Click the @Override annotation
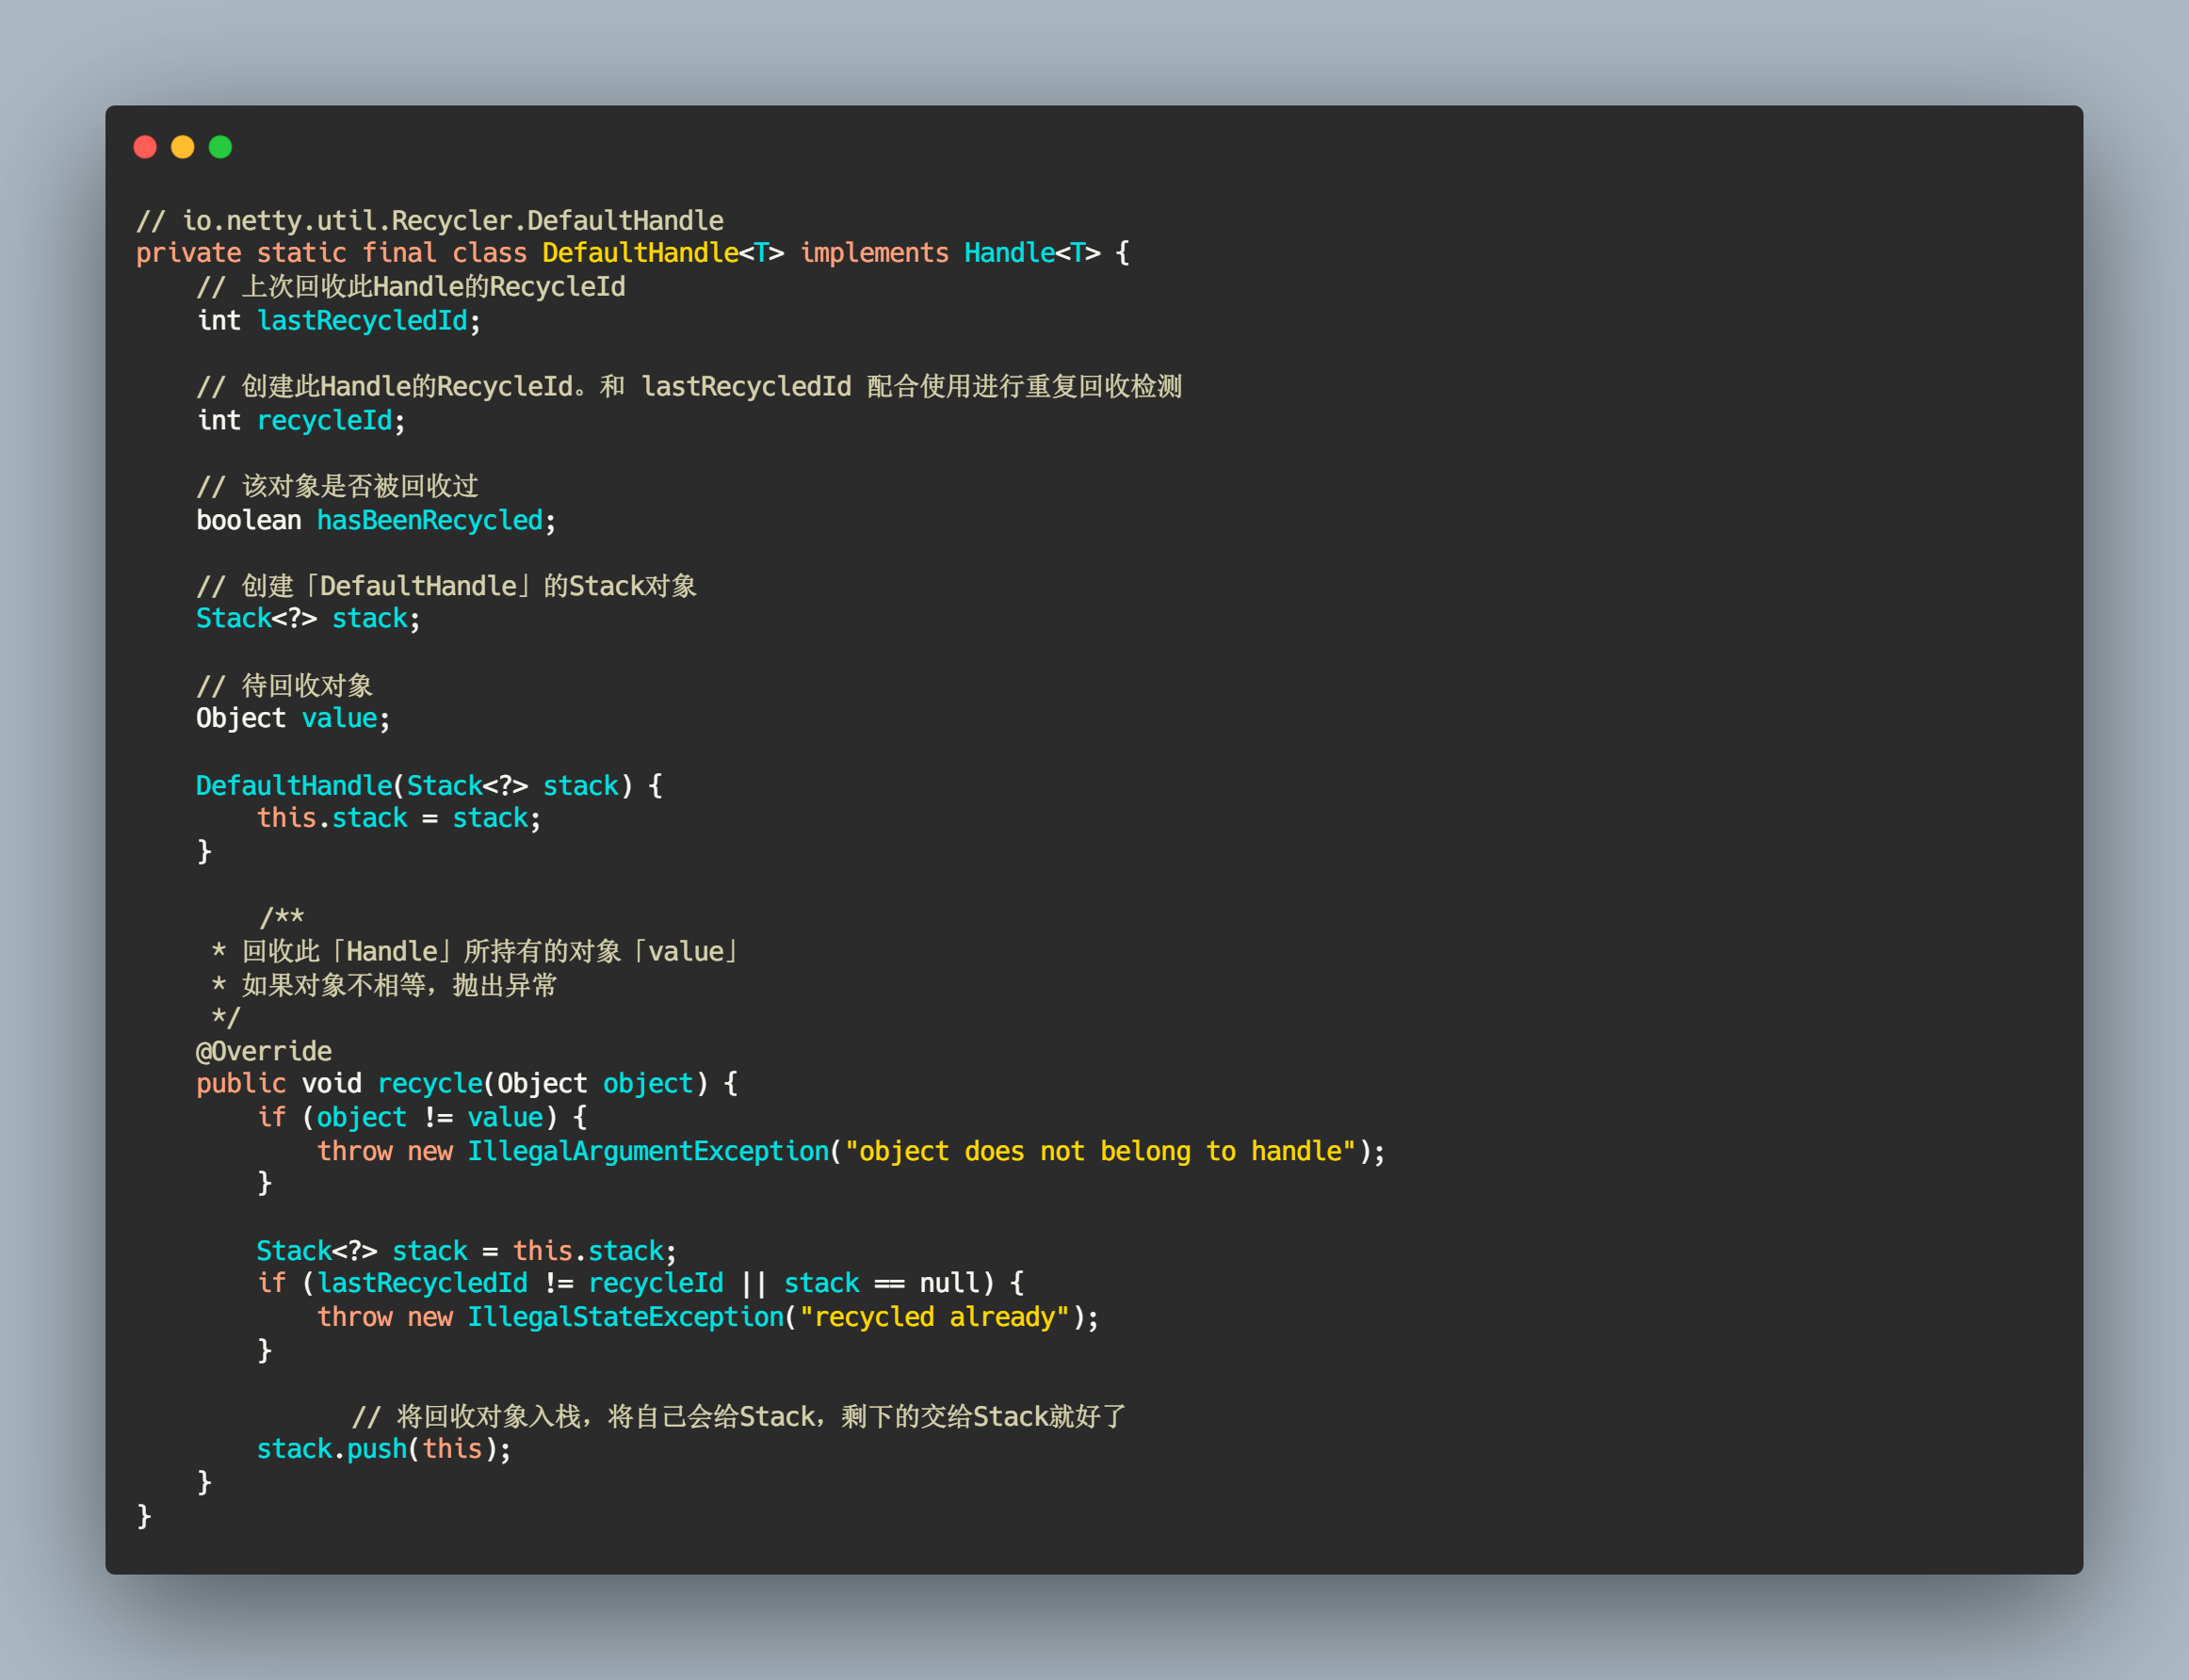 click(x=264, y=1051)
